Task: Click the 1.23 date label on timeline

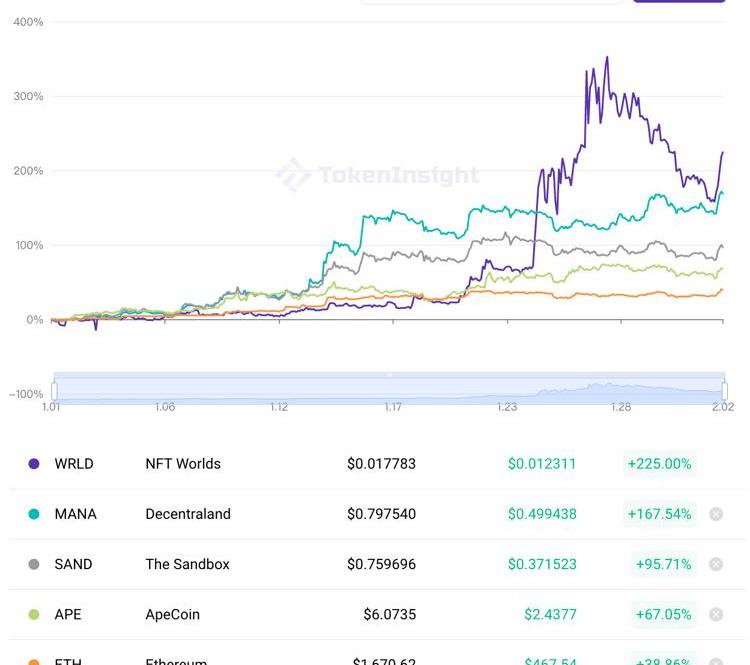Action: pos(507,407)
